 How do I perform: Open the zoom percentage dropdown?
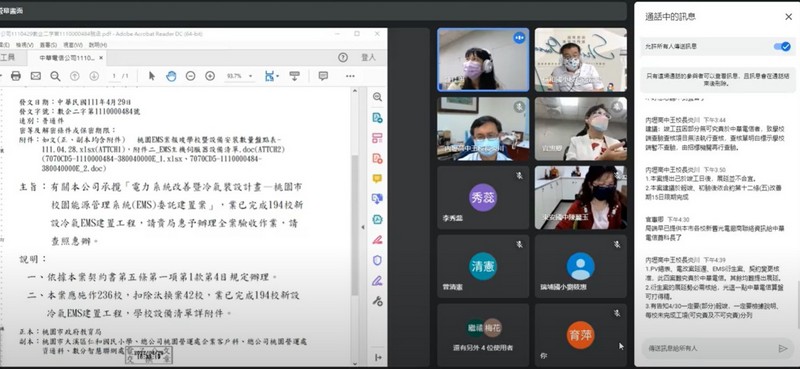(239, 76)
